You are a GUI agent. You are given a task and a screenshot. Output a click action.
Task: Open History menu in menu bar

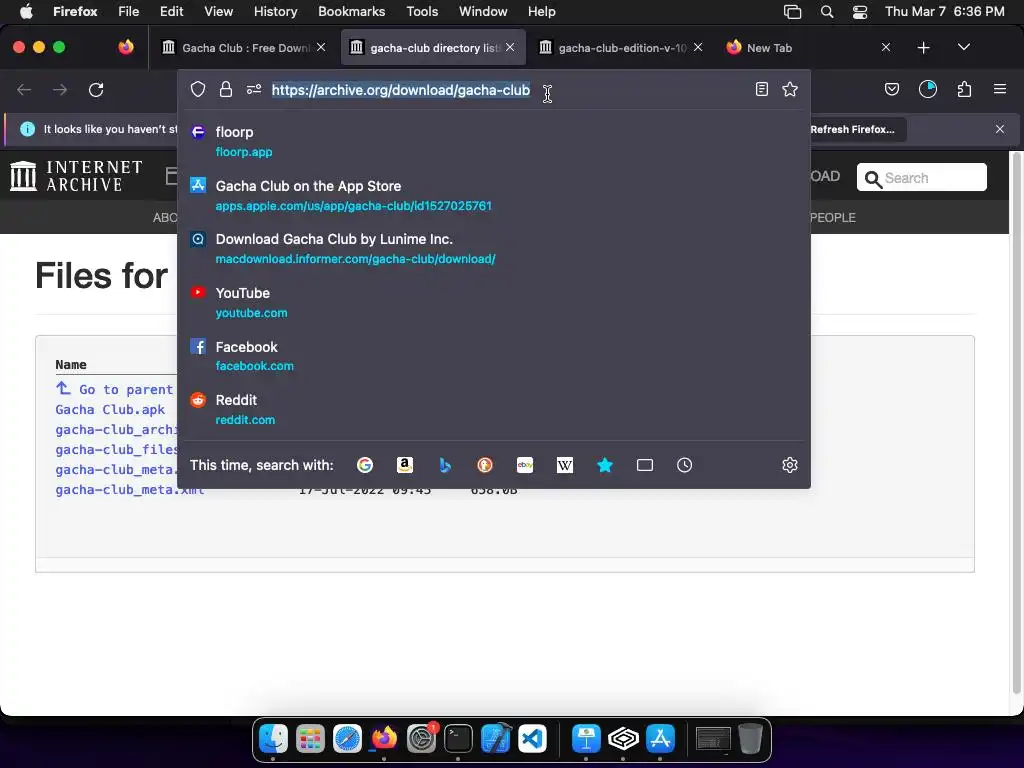point(275,11)
